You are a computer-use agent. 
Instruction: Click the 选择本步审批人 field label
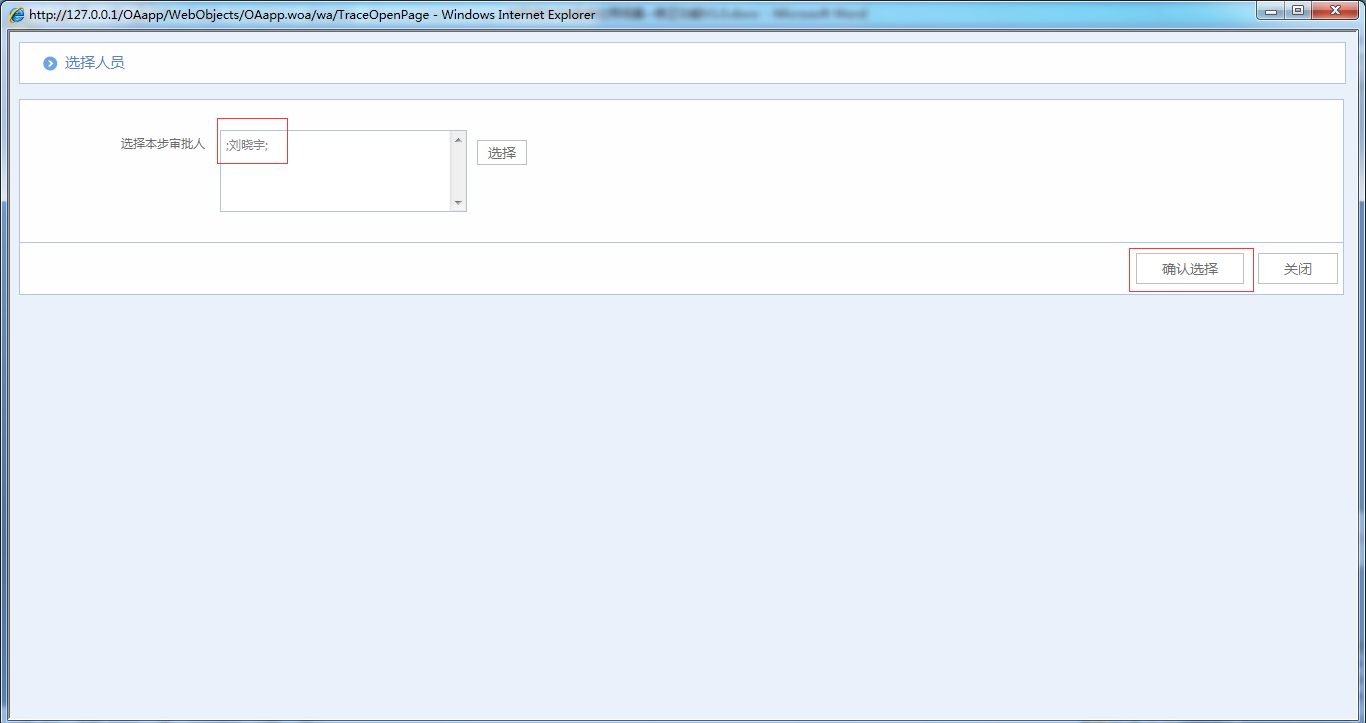(x=162, y=144)
